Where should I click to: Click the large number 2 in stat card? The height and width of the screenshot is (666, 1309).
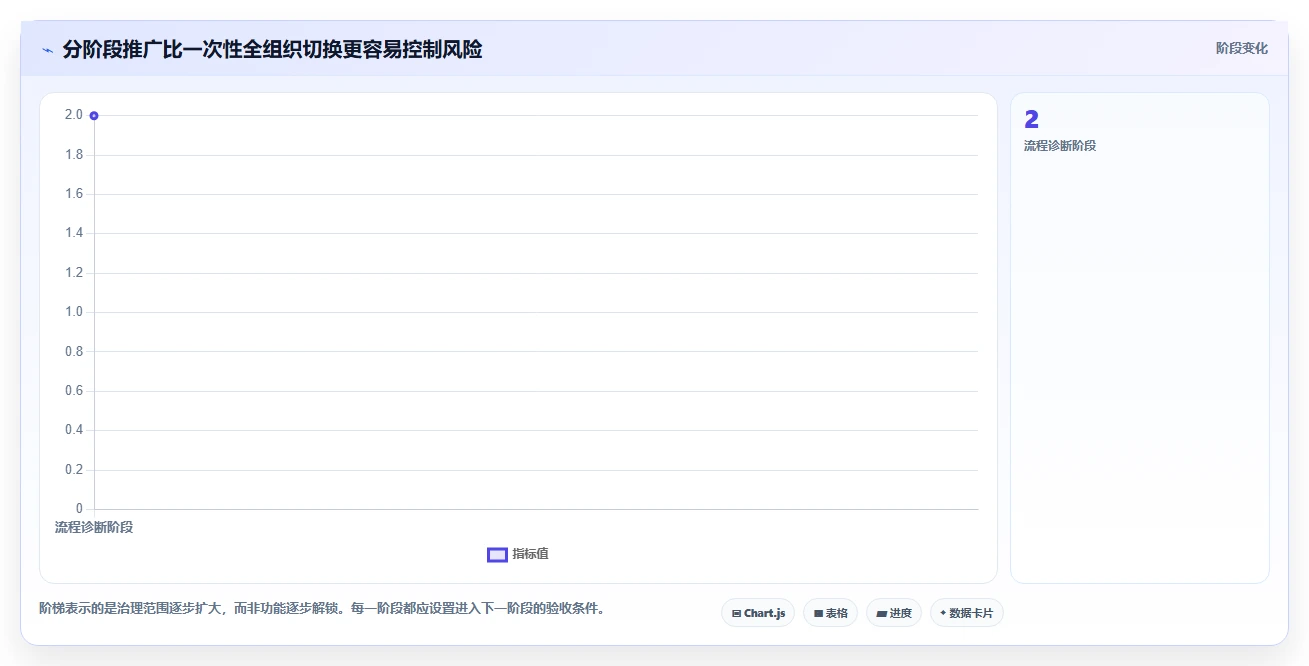(1032, 120)
